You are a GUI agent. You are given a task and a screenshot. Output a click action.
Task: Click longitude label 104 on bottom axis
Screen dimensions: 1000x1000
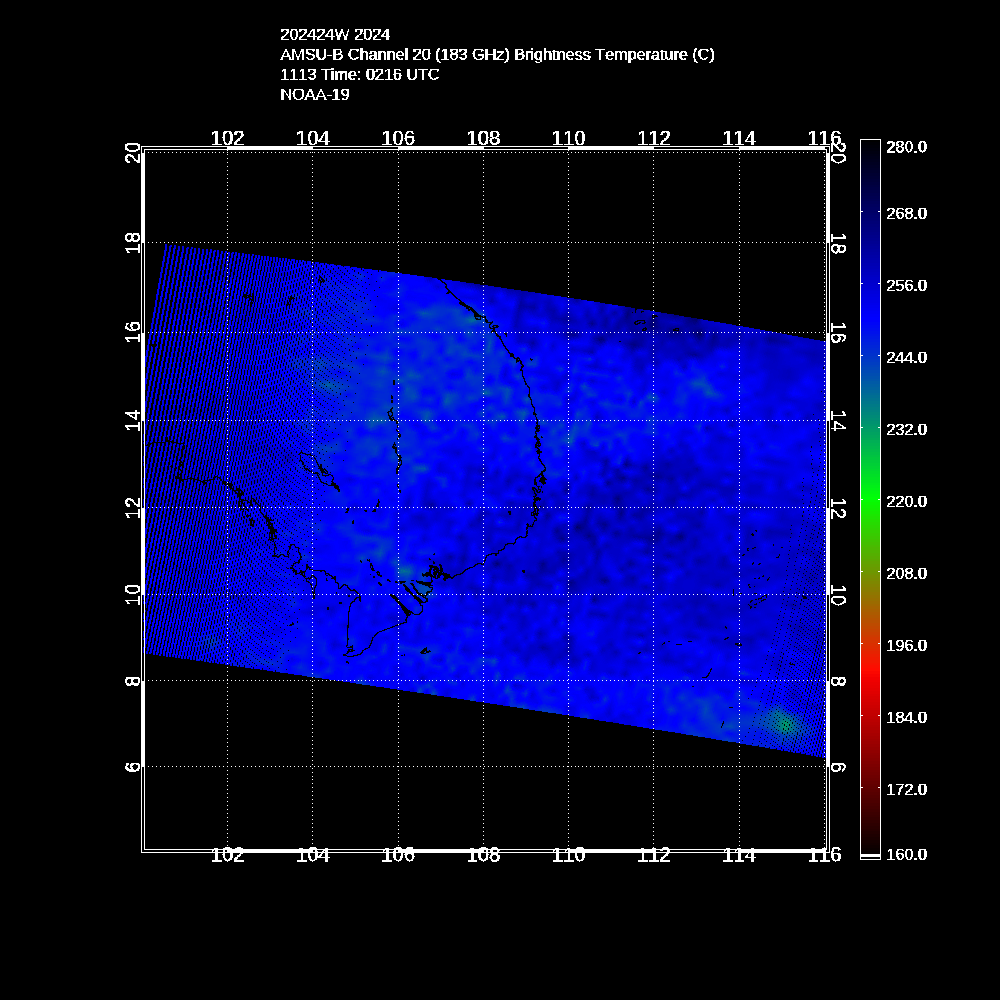(312, 855)
